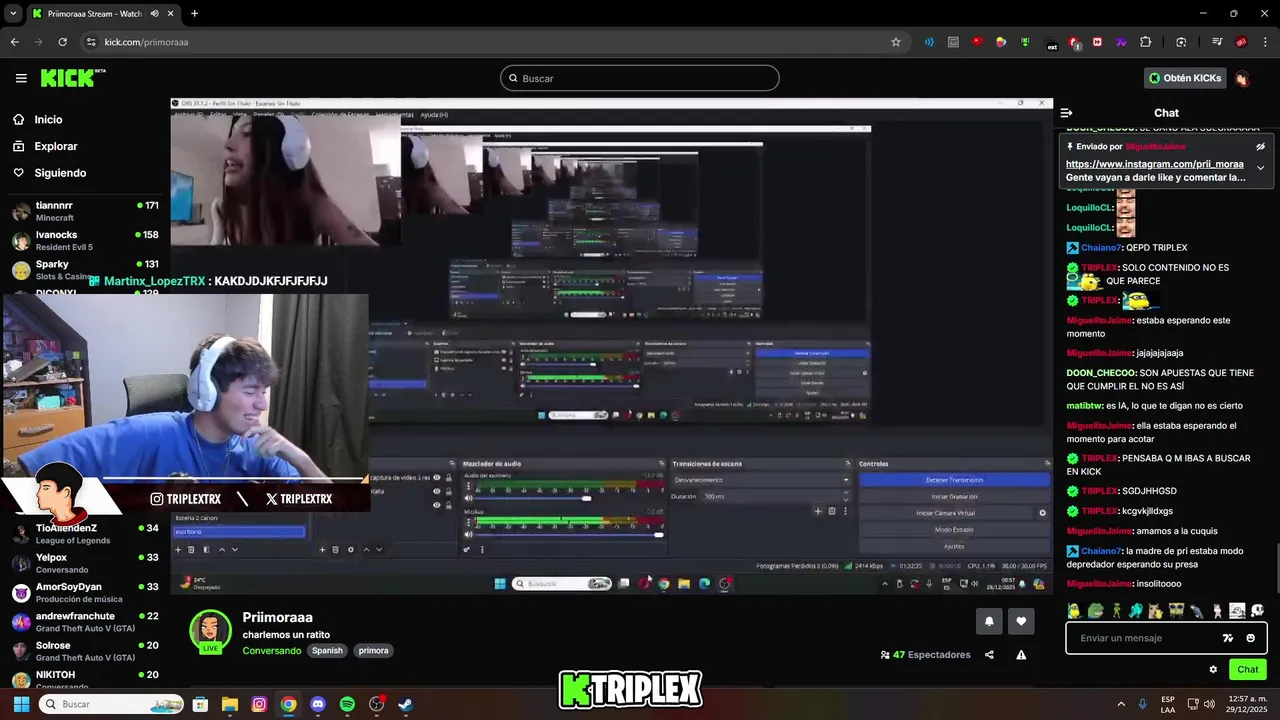The image size is (1280, 720).
Task: Open andrewfranchute channel in sidebar
Action: [x=85, y=622]
